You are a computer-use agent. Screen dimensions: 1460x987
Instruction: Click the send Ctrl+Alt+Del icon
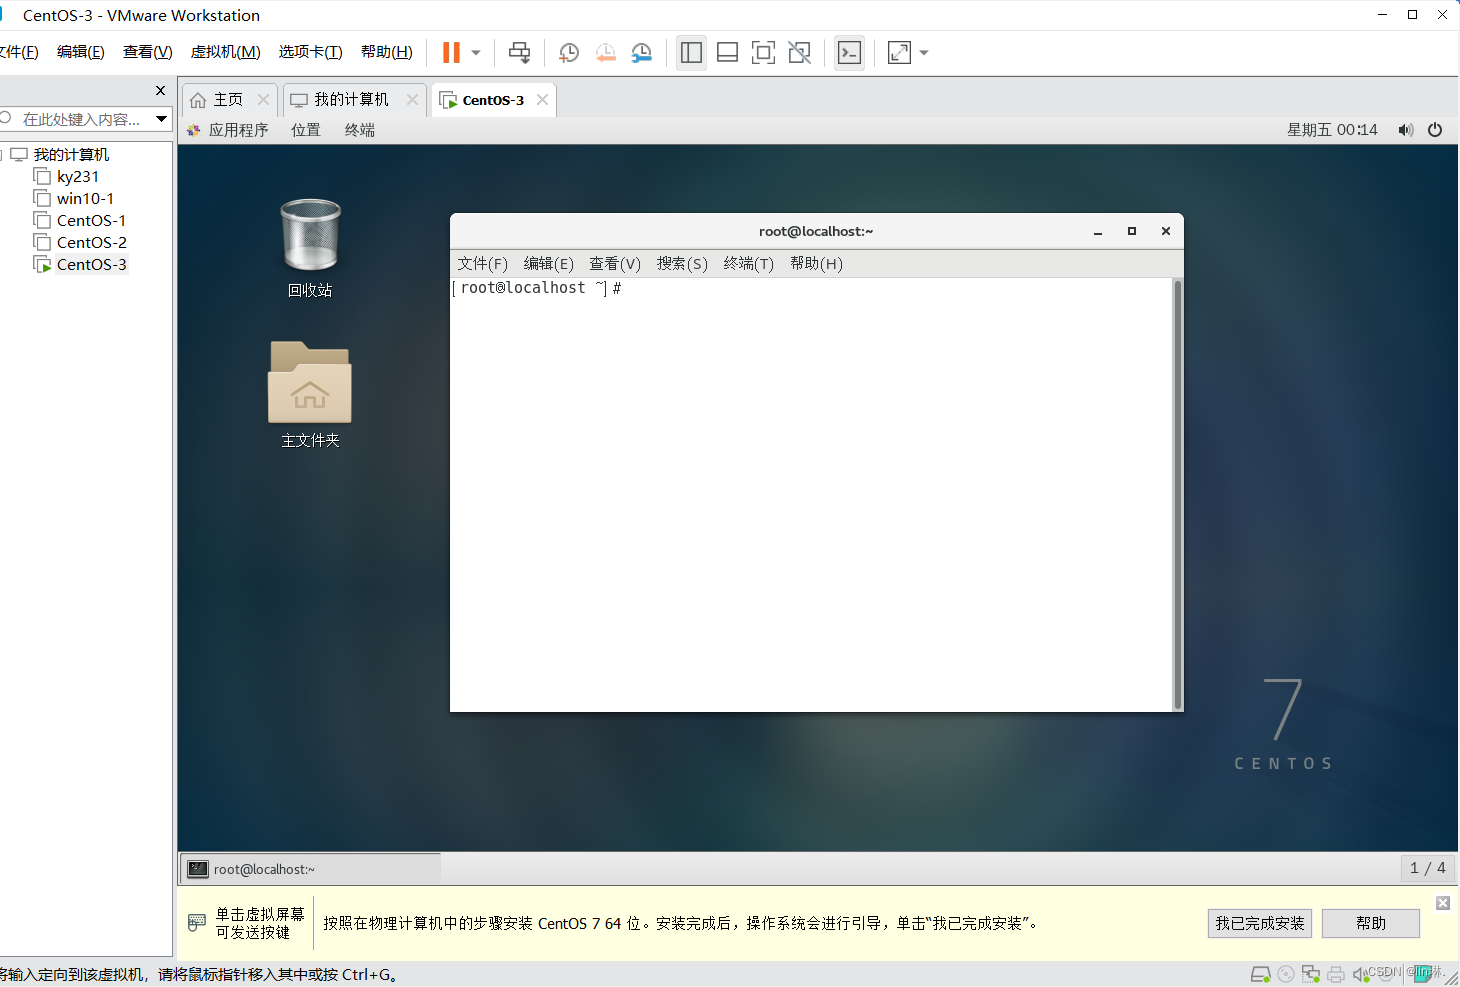click(x=519, y=53)
